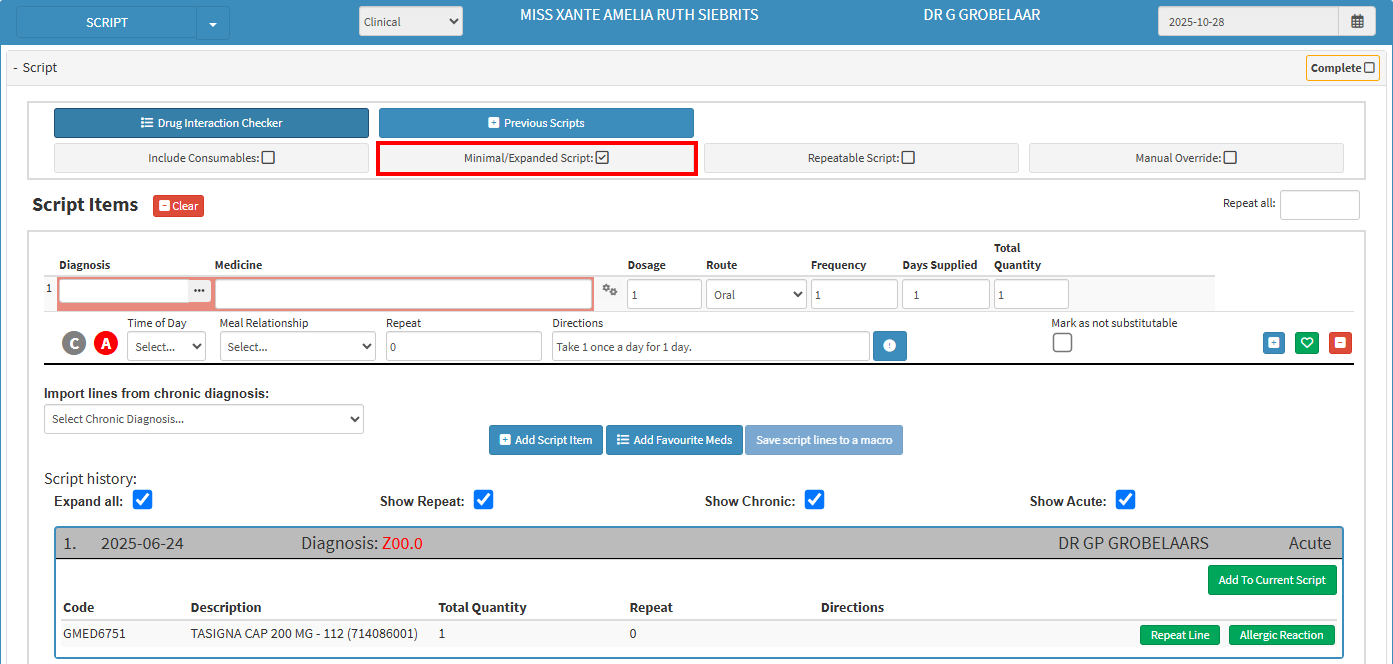Uncheck the Show Chronic checkbox

click(x=814, y=500)
